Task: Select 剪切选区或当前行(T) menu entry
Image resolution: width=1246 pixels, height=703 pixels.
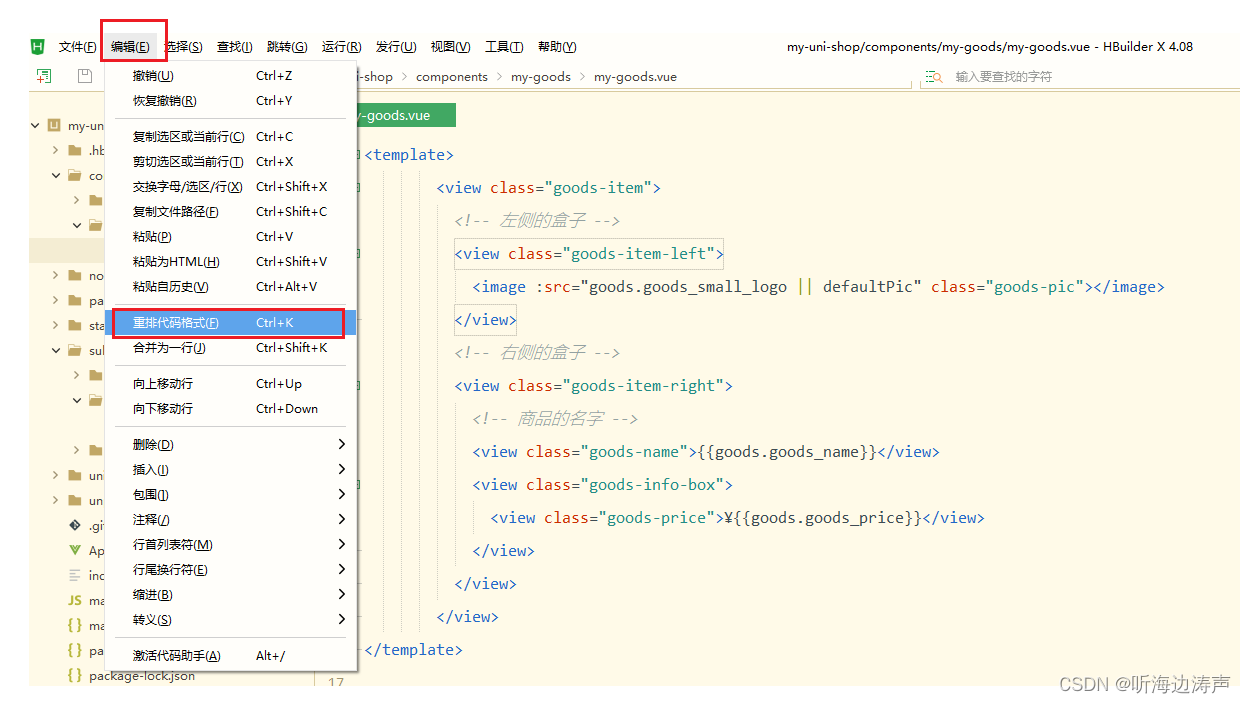Action: click(x=230, y=162)
